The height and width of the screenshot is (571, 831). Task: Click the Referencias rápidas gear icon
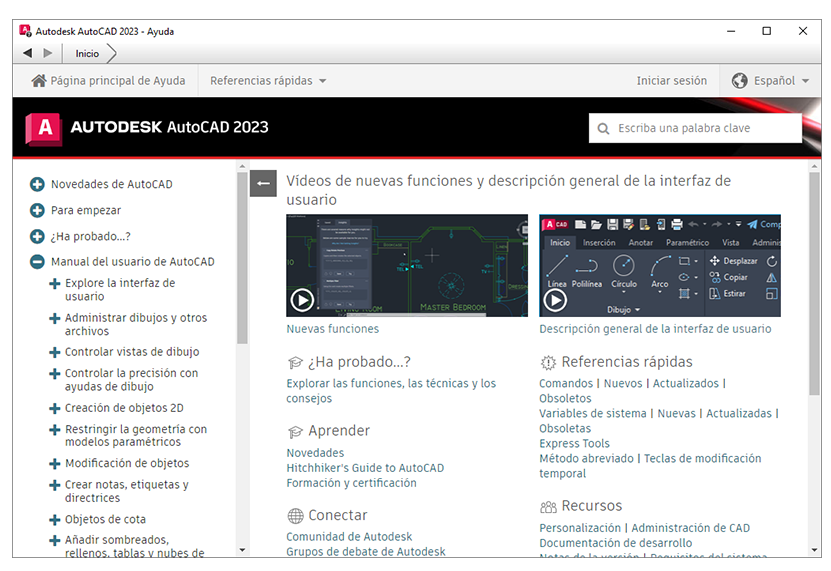pos(548,363)
